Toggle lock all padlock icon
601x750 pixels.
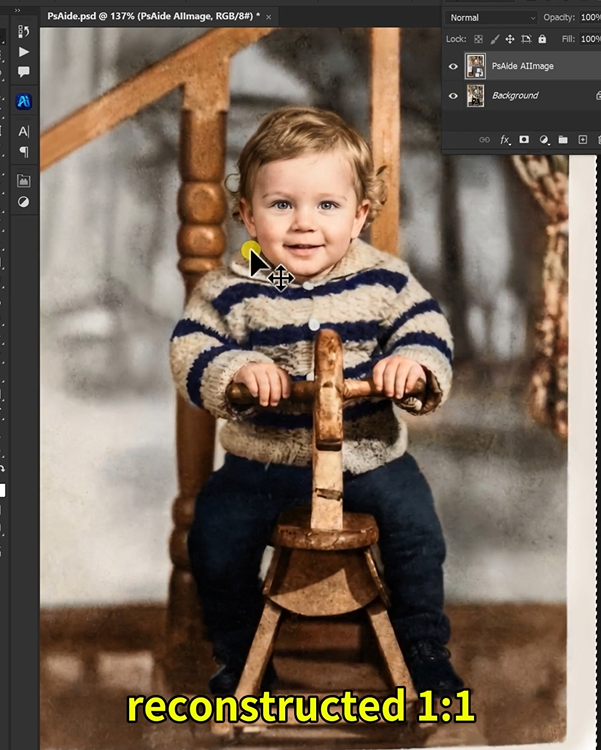(542, 39)
